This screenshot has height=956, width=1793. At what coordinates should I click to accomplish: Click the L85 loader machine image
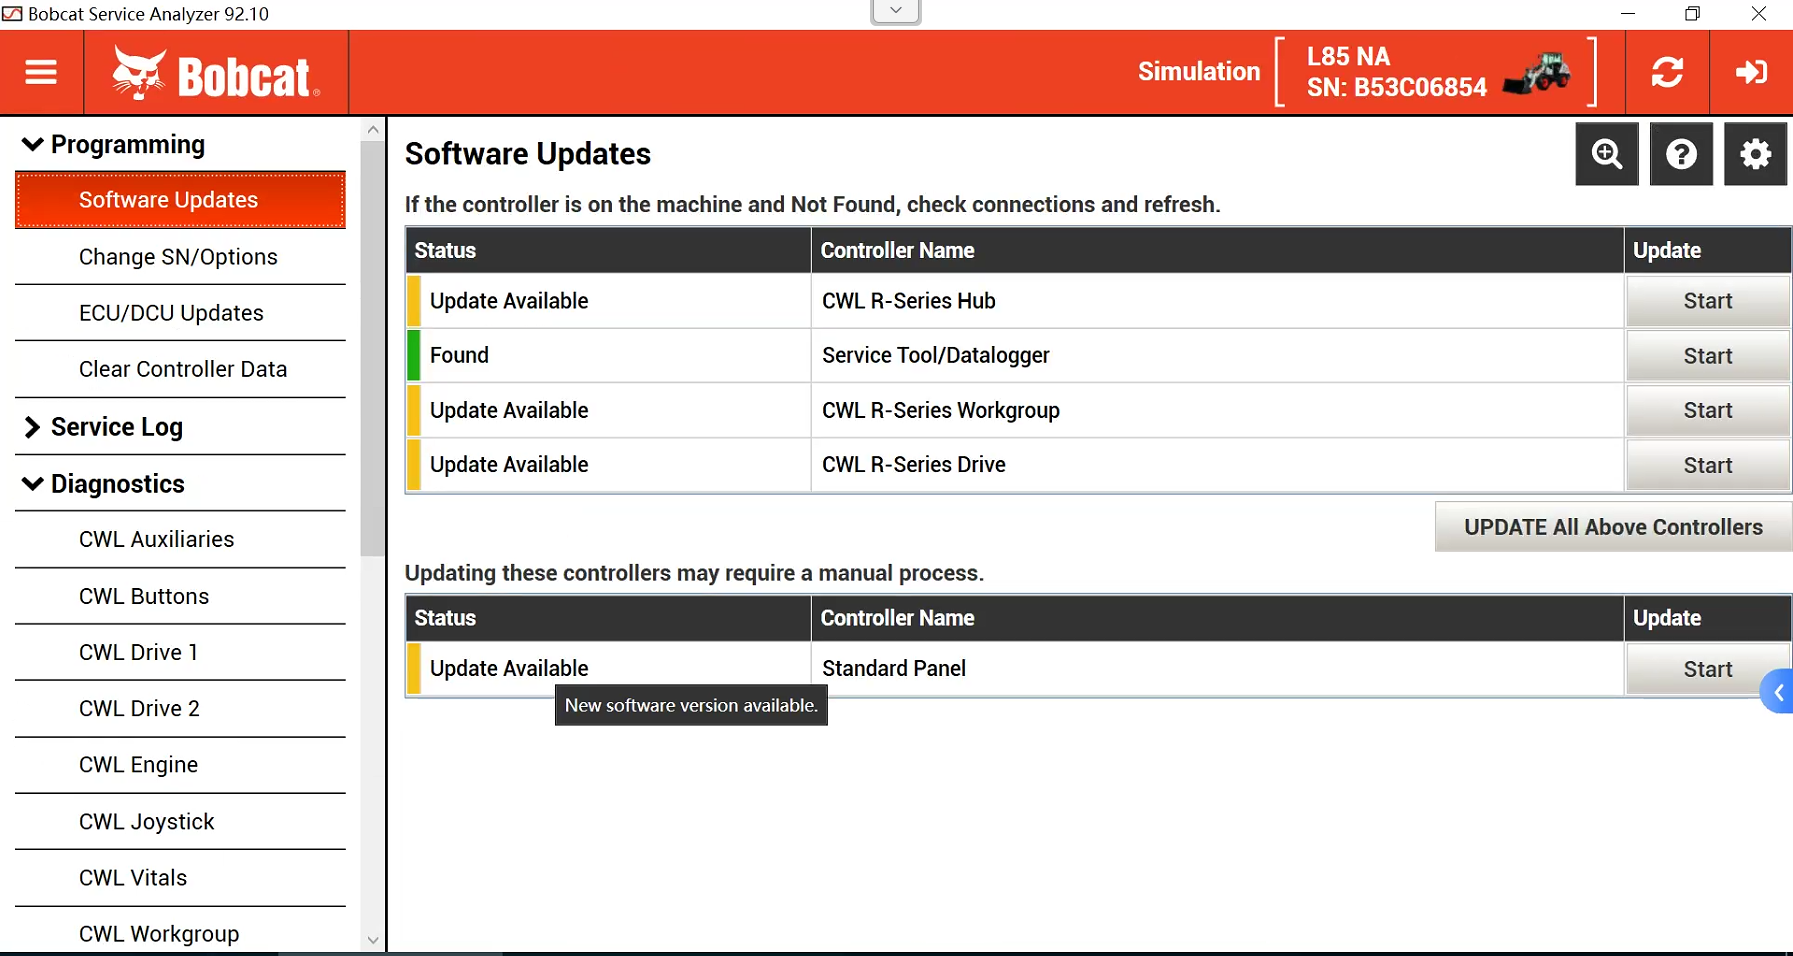[1537, 73]
